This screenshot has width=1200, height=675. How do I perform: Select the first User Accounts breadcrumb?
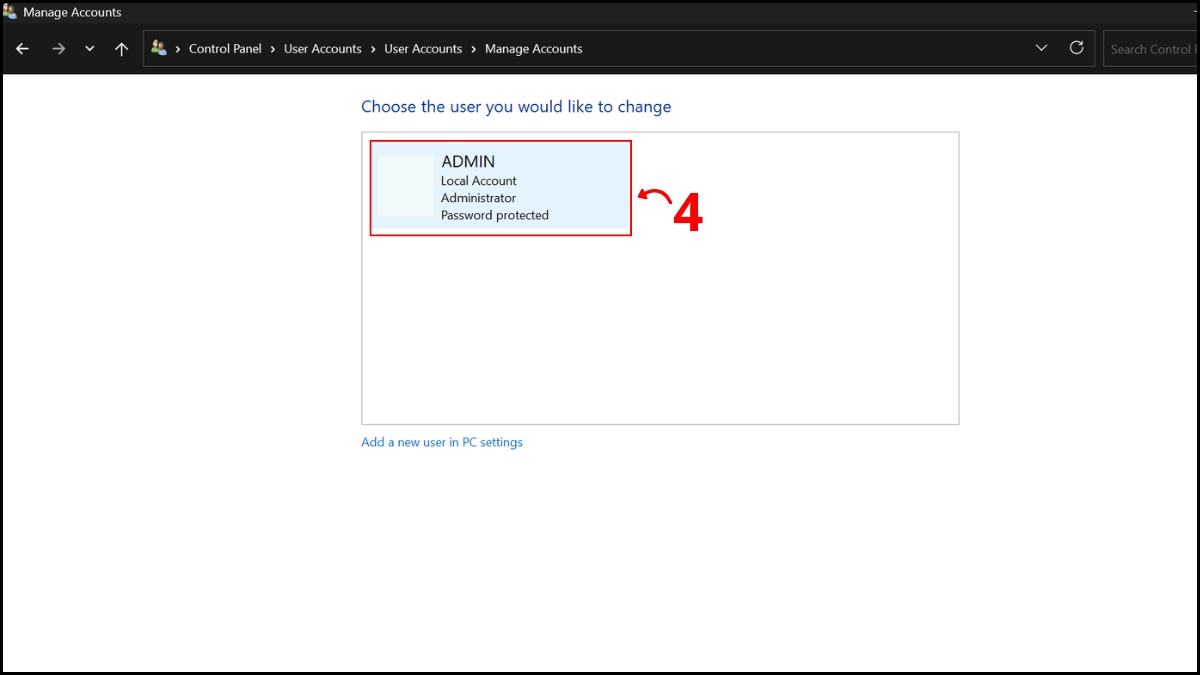pos(323,48)
